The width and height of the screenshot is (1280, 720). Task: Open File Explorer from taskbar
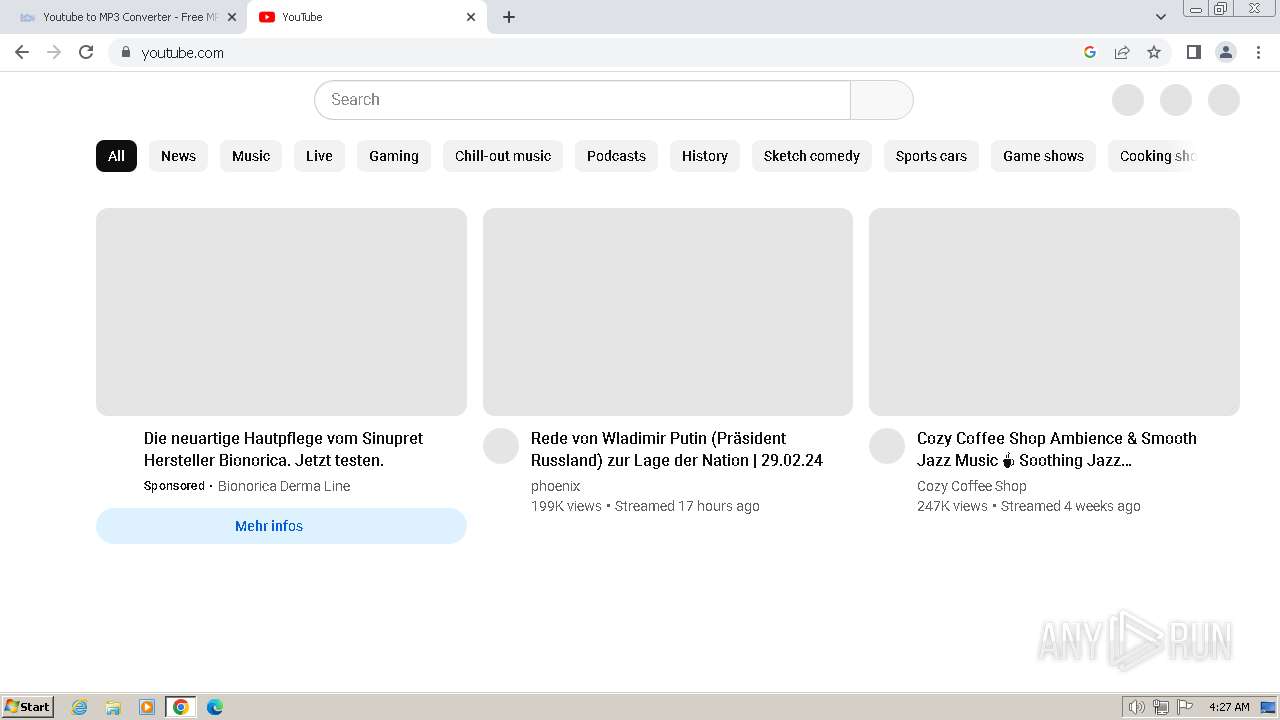(113, 707)
